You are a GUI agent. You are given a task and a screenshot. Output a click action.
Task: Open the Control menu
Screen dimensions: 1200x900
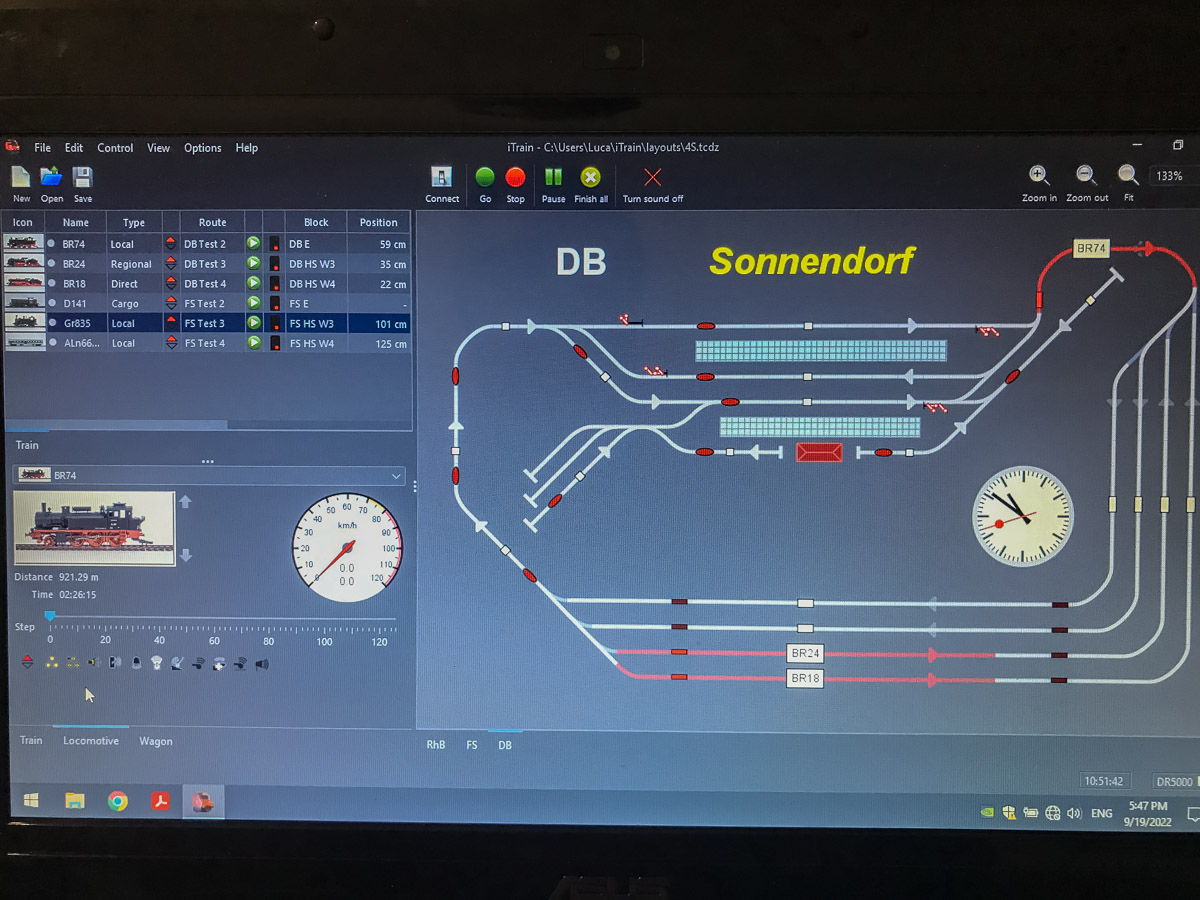point(115,148)
